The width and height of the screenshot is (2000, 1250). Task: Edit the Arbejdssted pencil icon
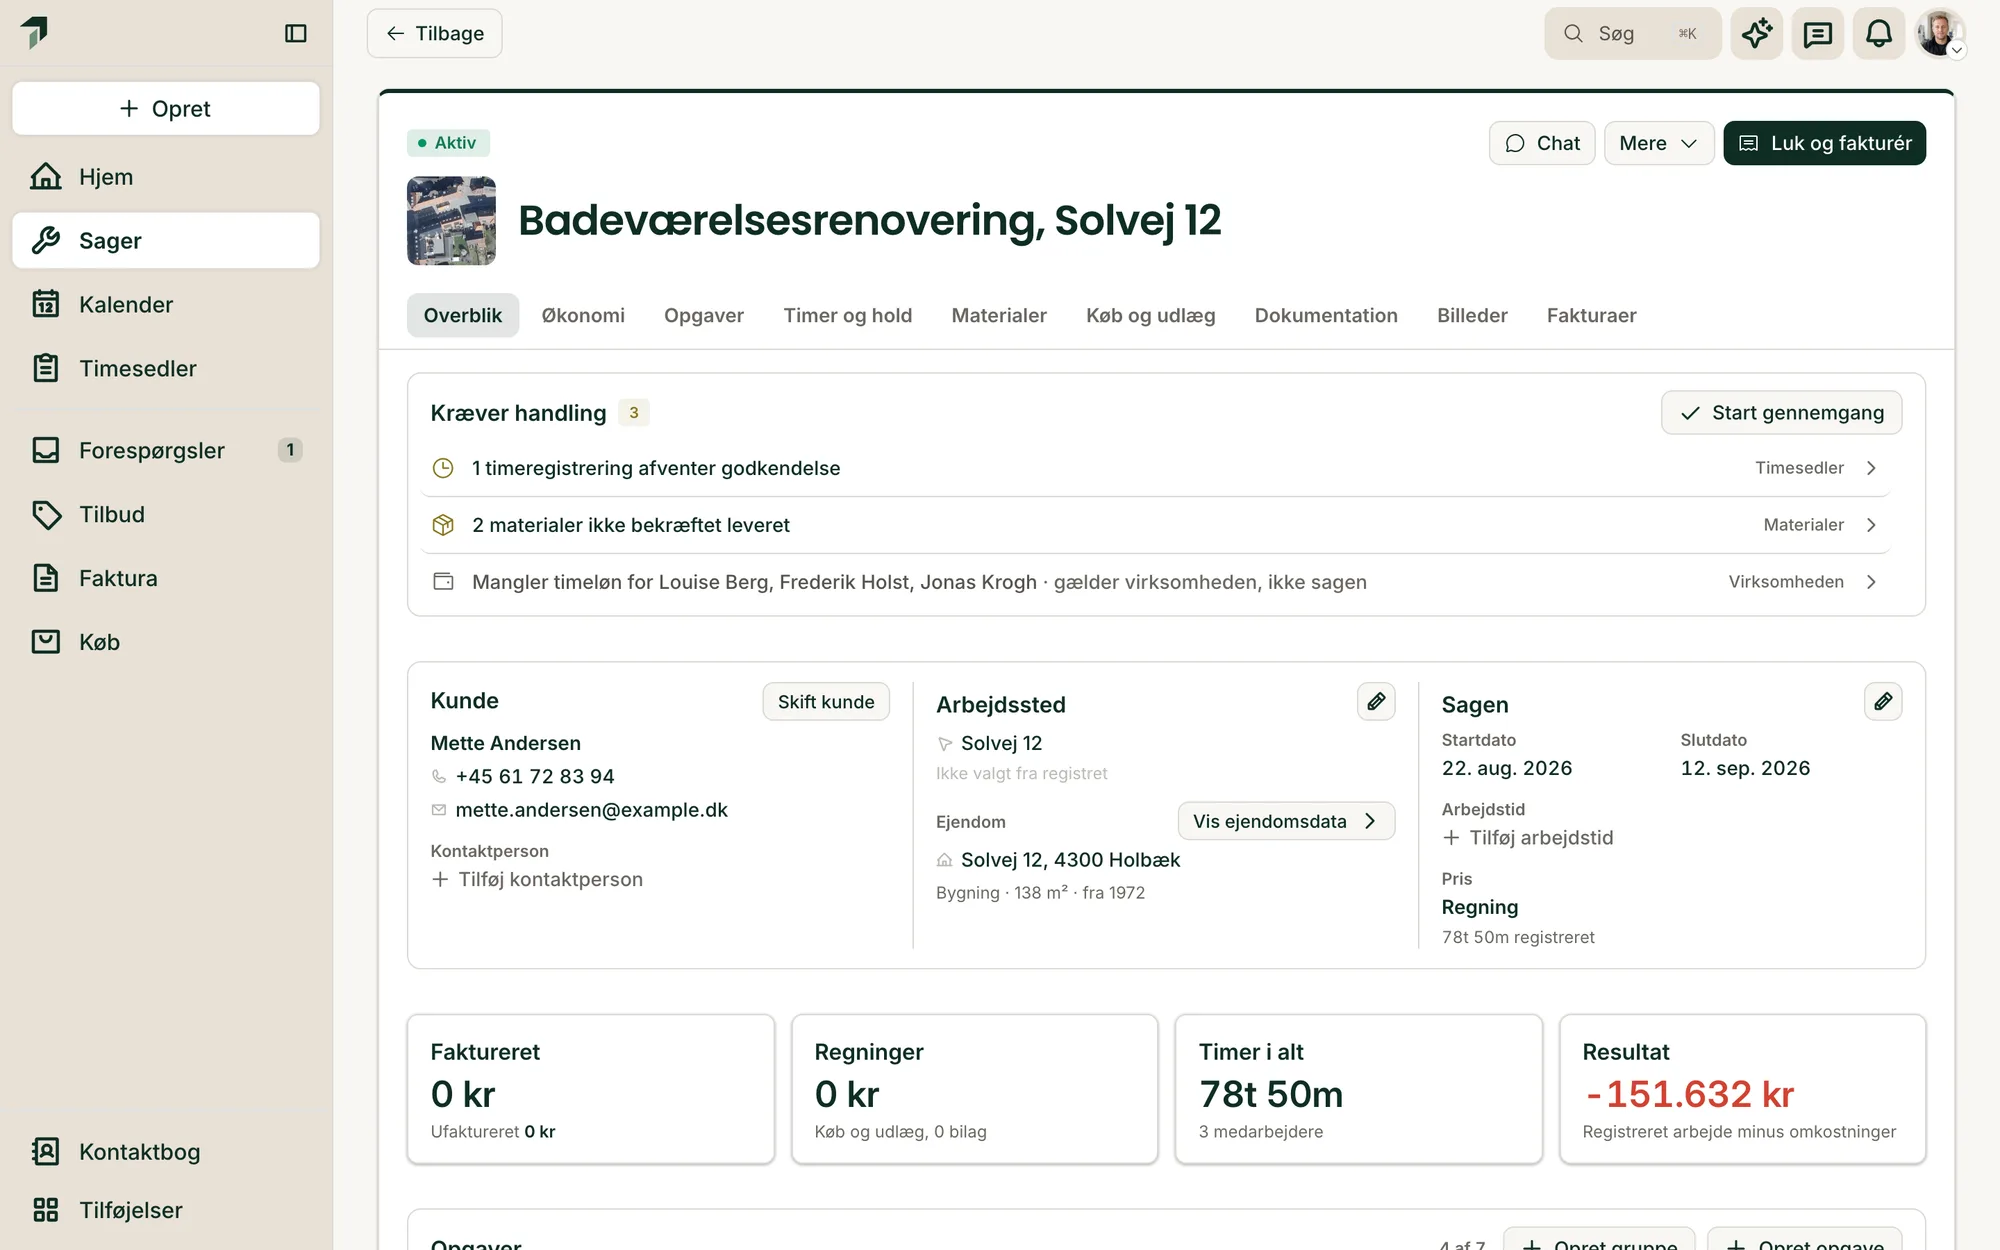click(x=1376, y=702)
